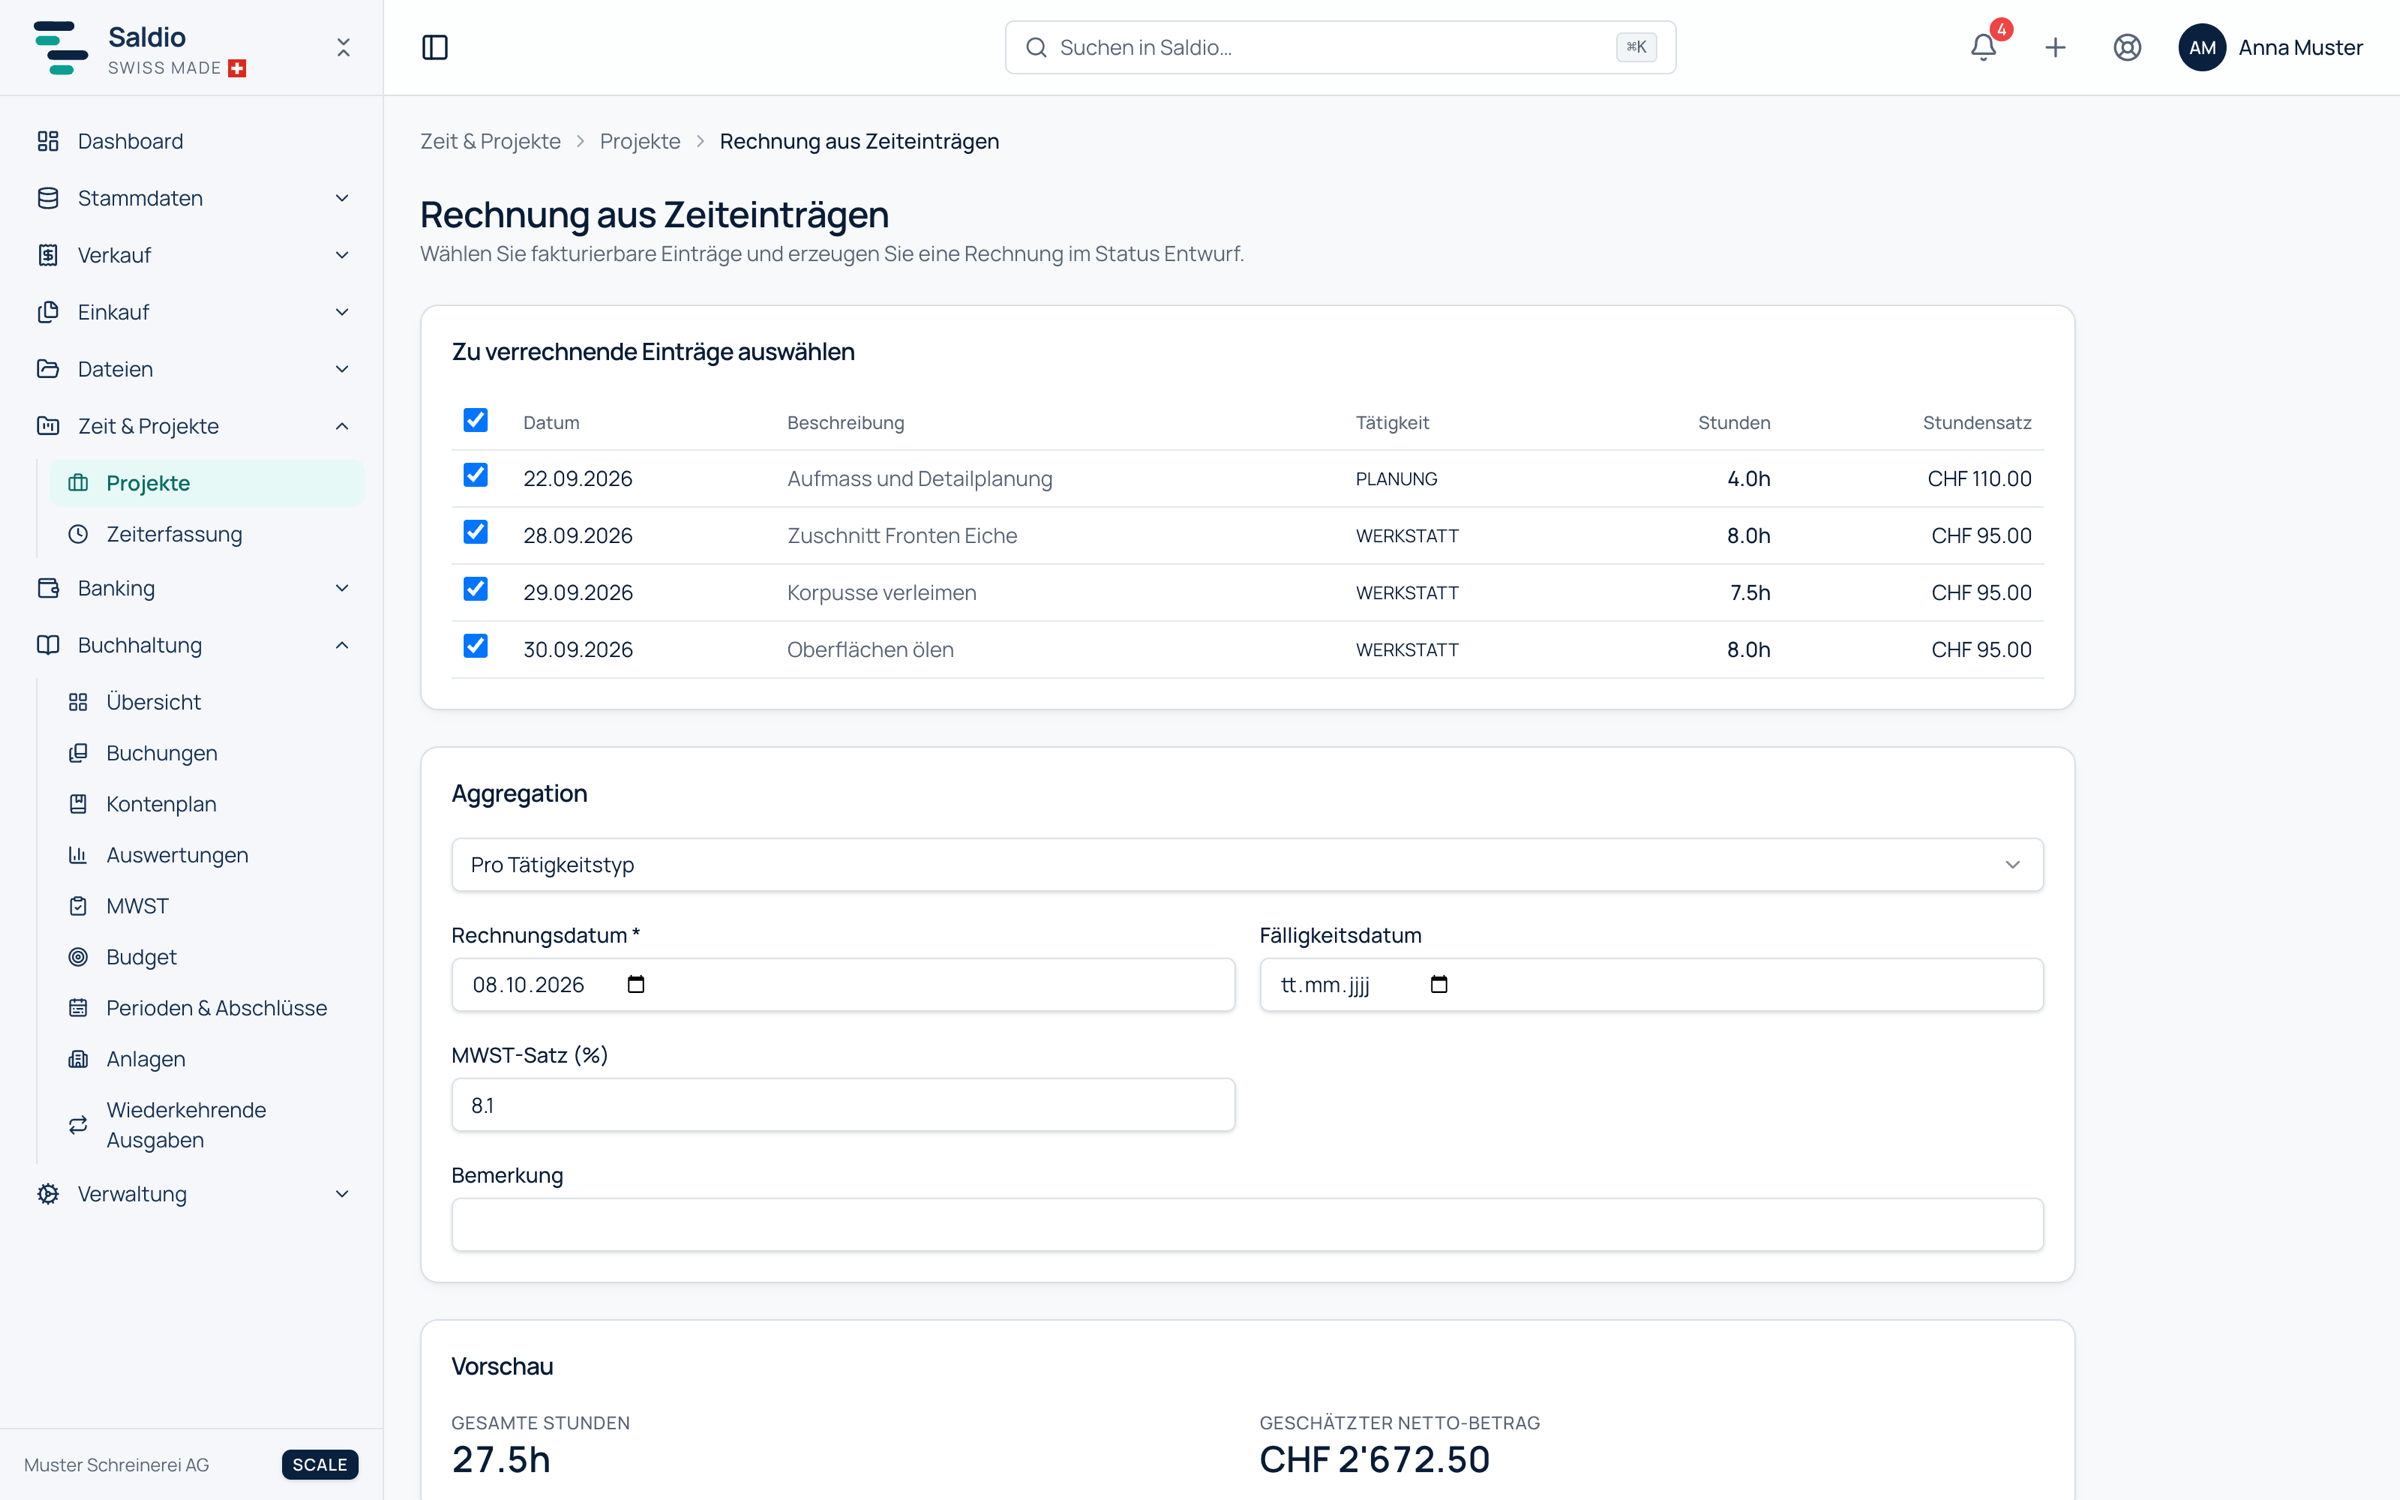Uncheck the Zuschnitt Fronten Eiche entry
Image resolution: width=2400 pixels, height=1500 pixels.
475,532
